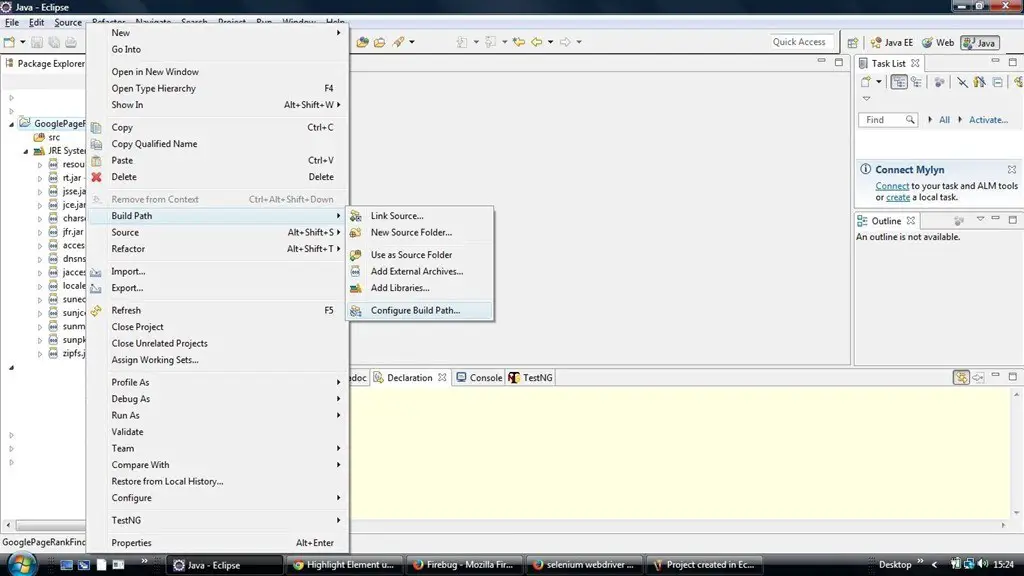This screenshot has width=1024, height=576.
Task: Choose Add External Archives in the submenu
Action: pos(416,271)
